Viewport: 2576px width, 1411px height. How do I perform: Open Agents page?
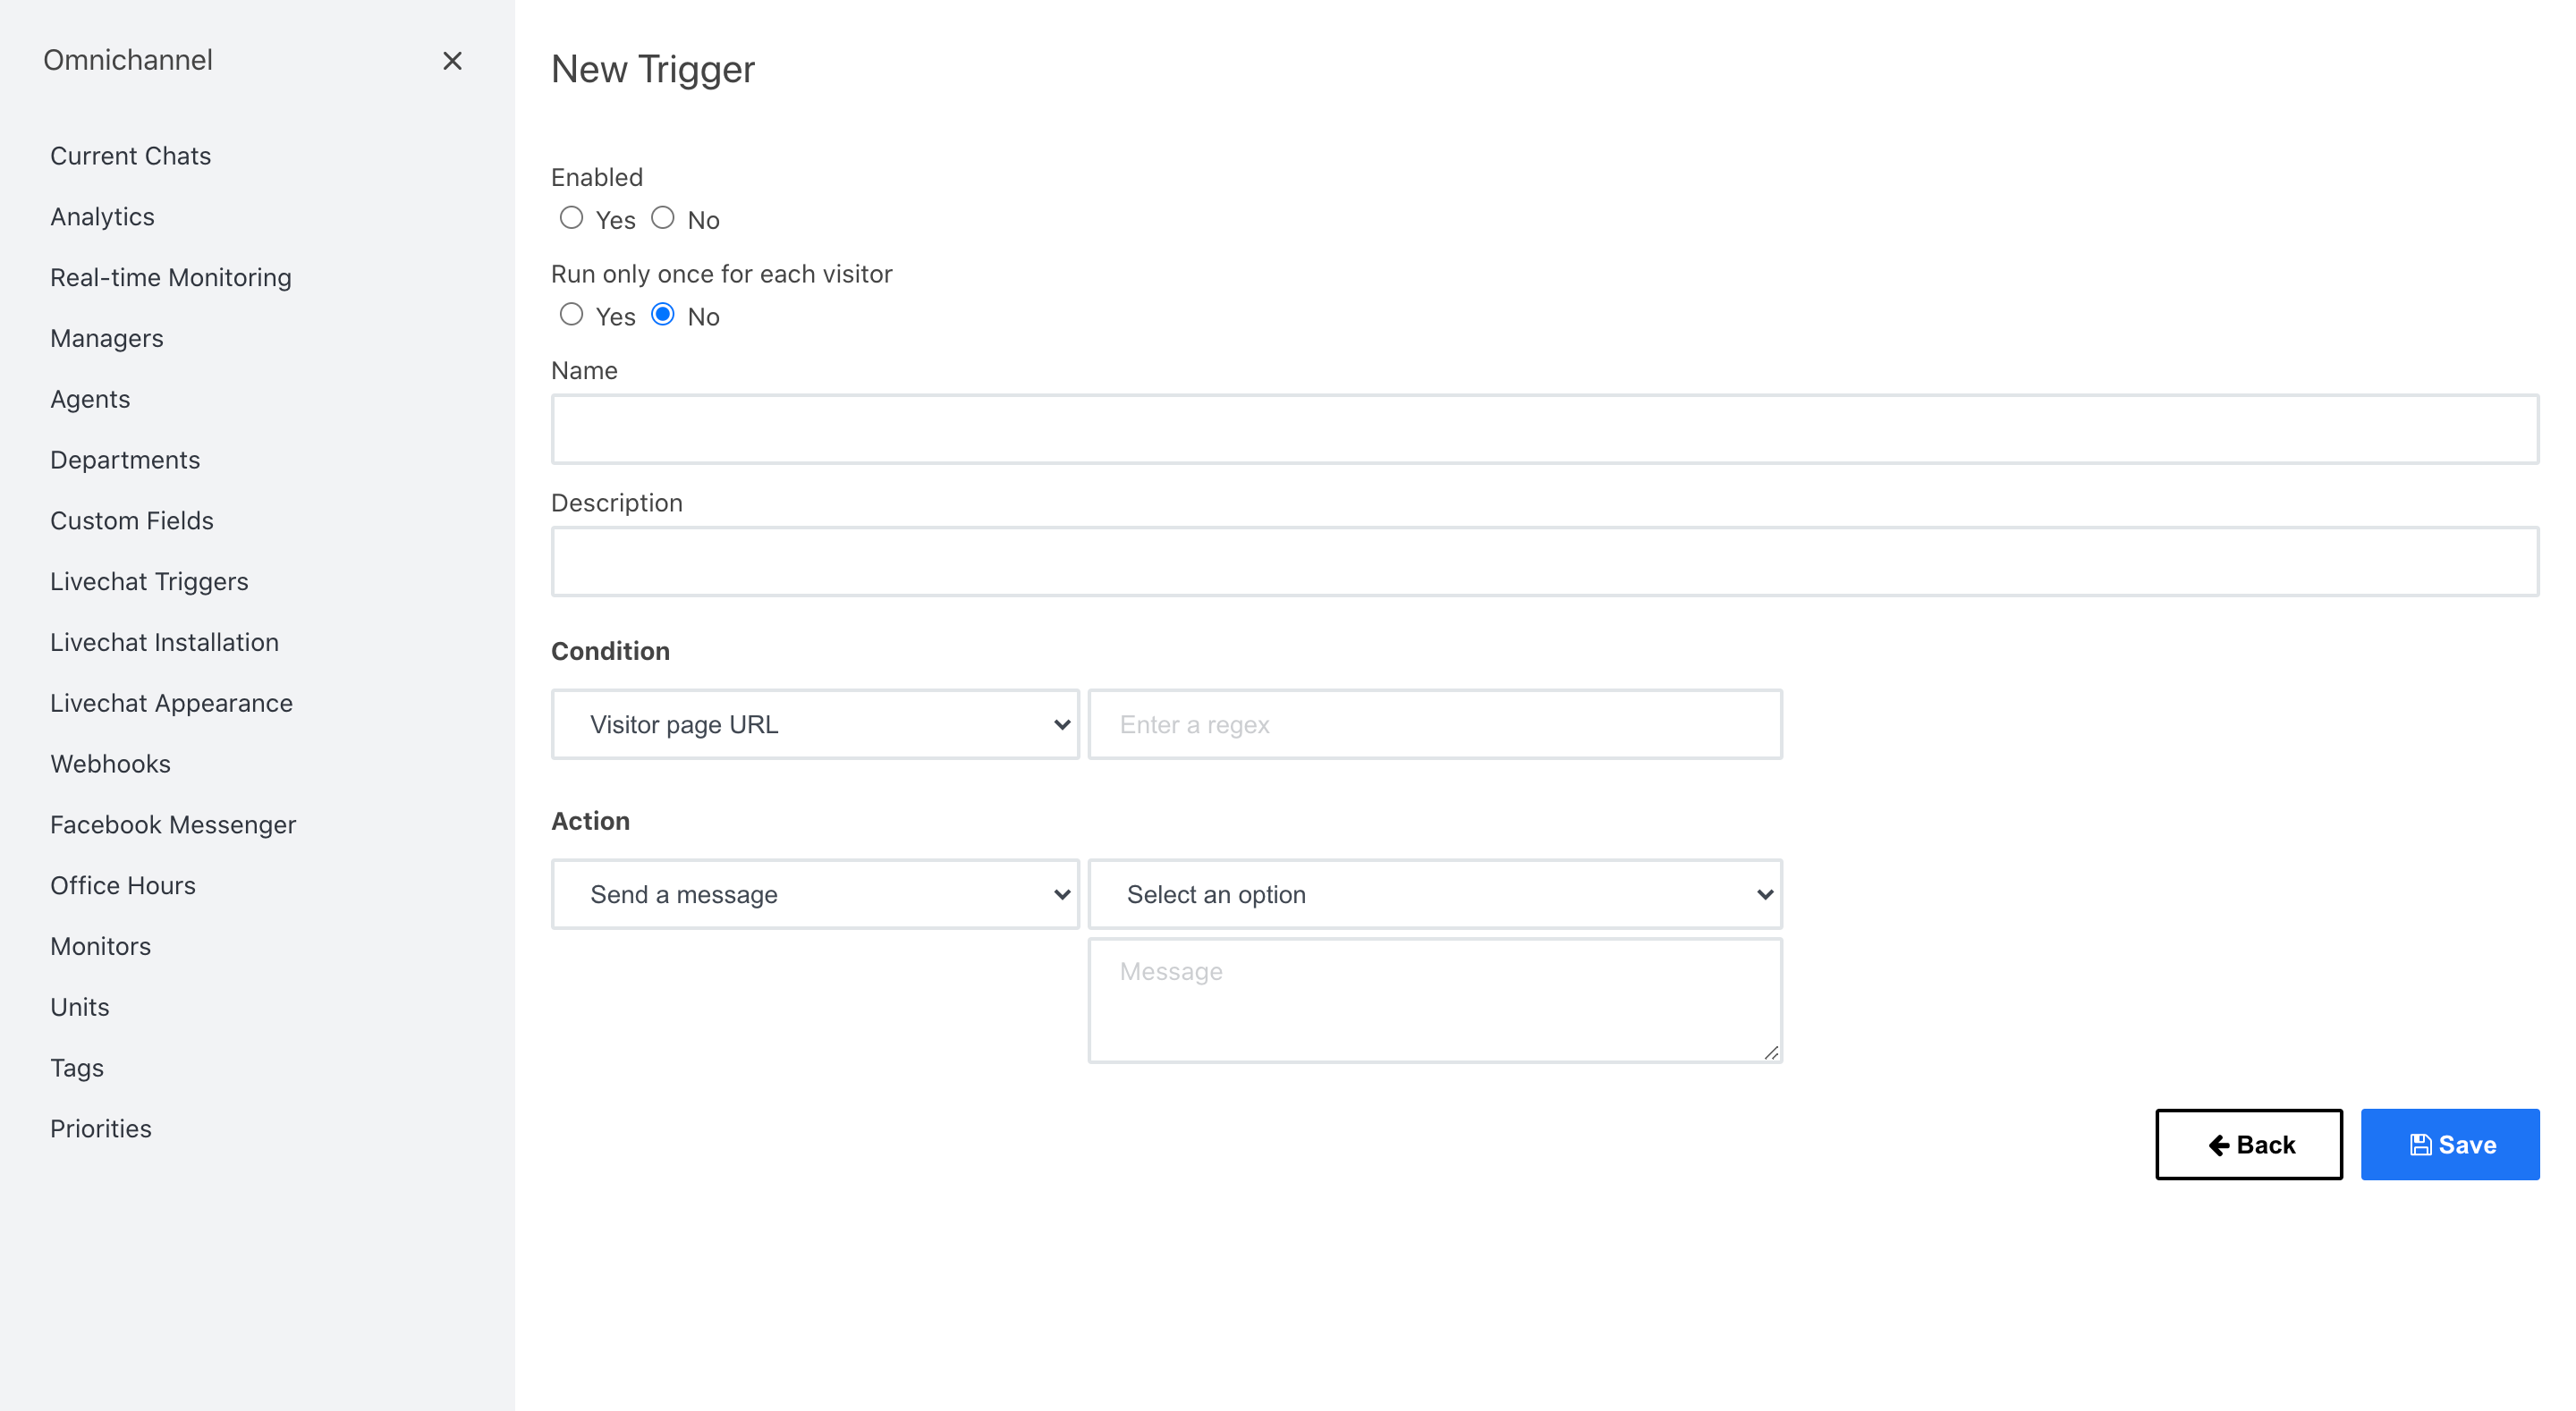pos(90,399)
